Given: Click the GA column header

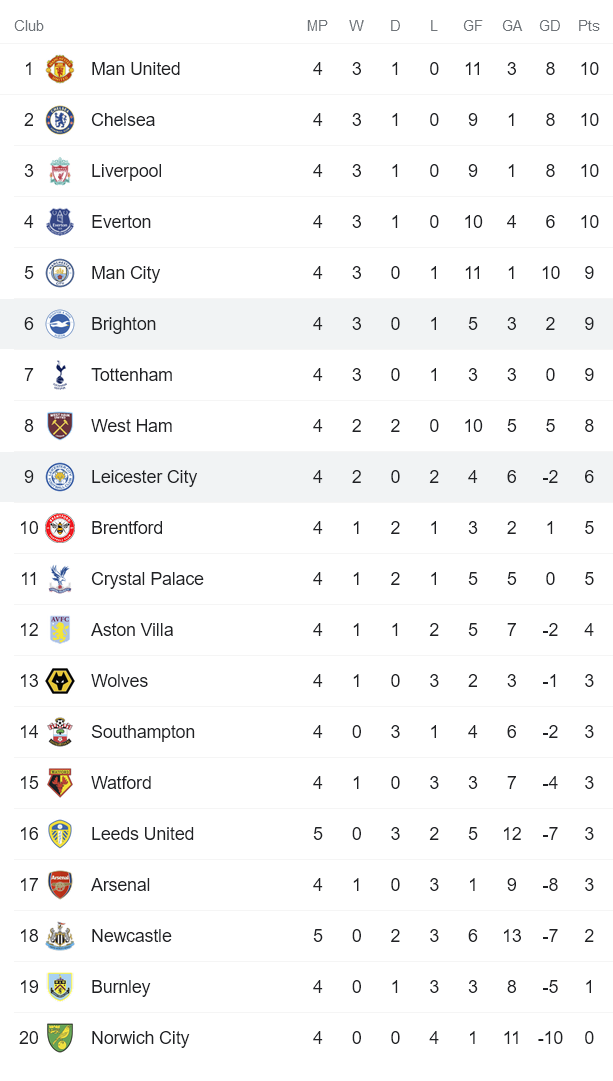Looking at the screenshot, I should point(511,26).
